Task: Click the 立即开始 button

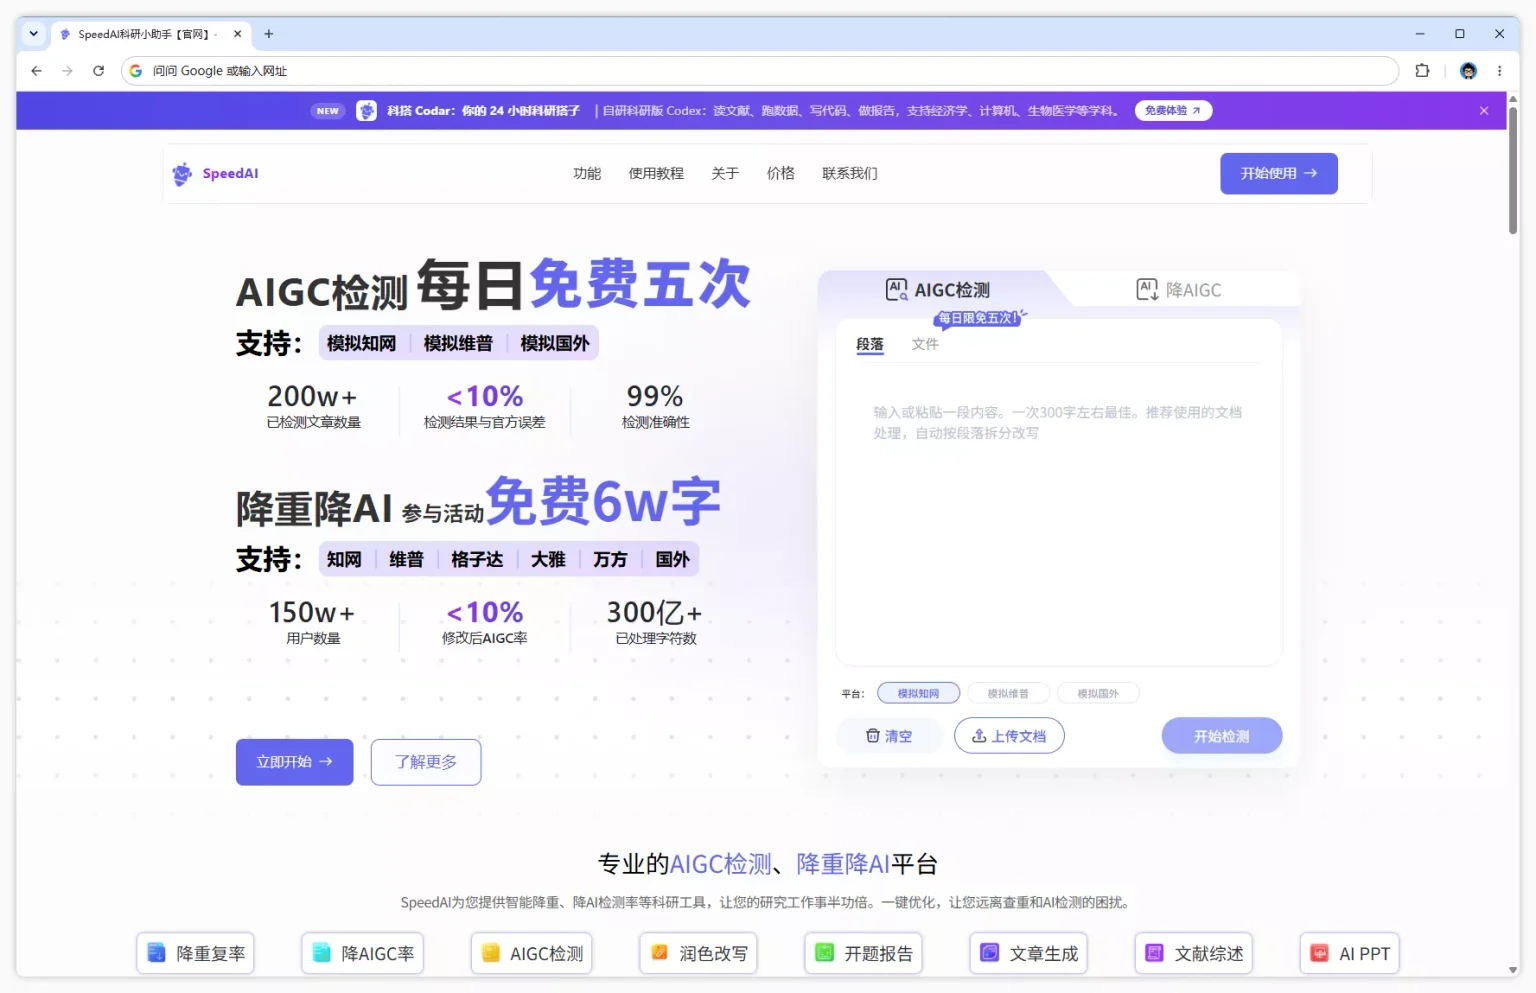Action: [x=295, y=762]
